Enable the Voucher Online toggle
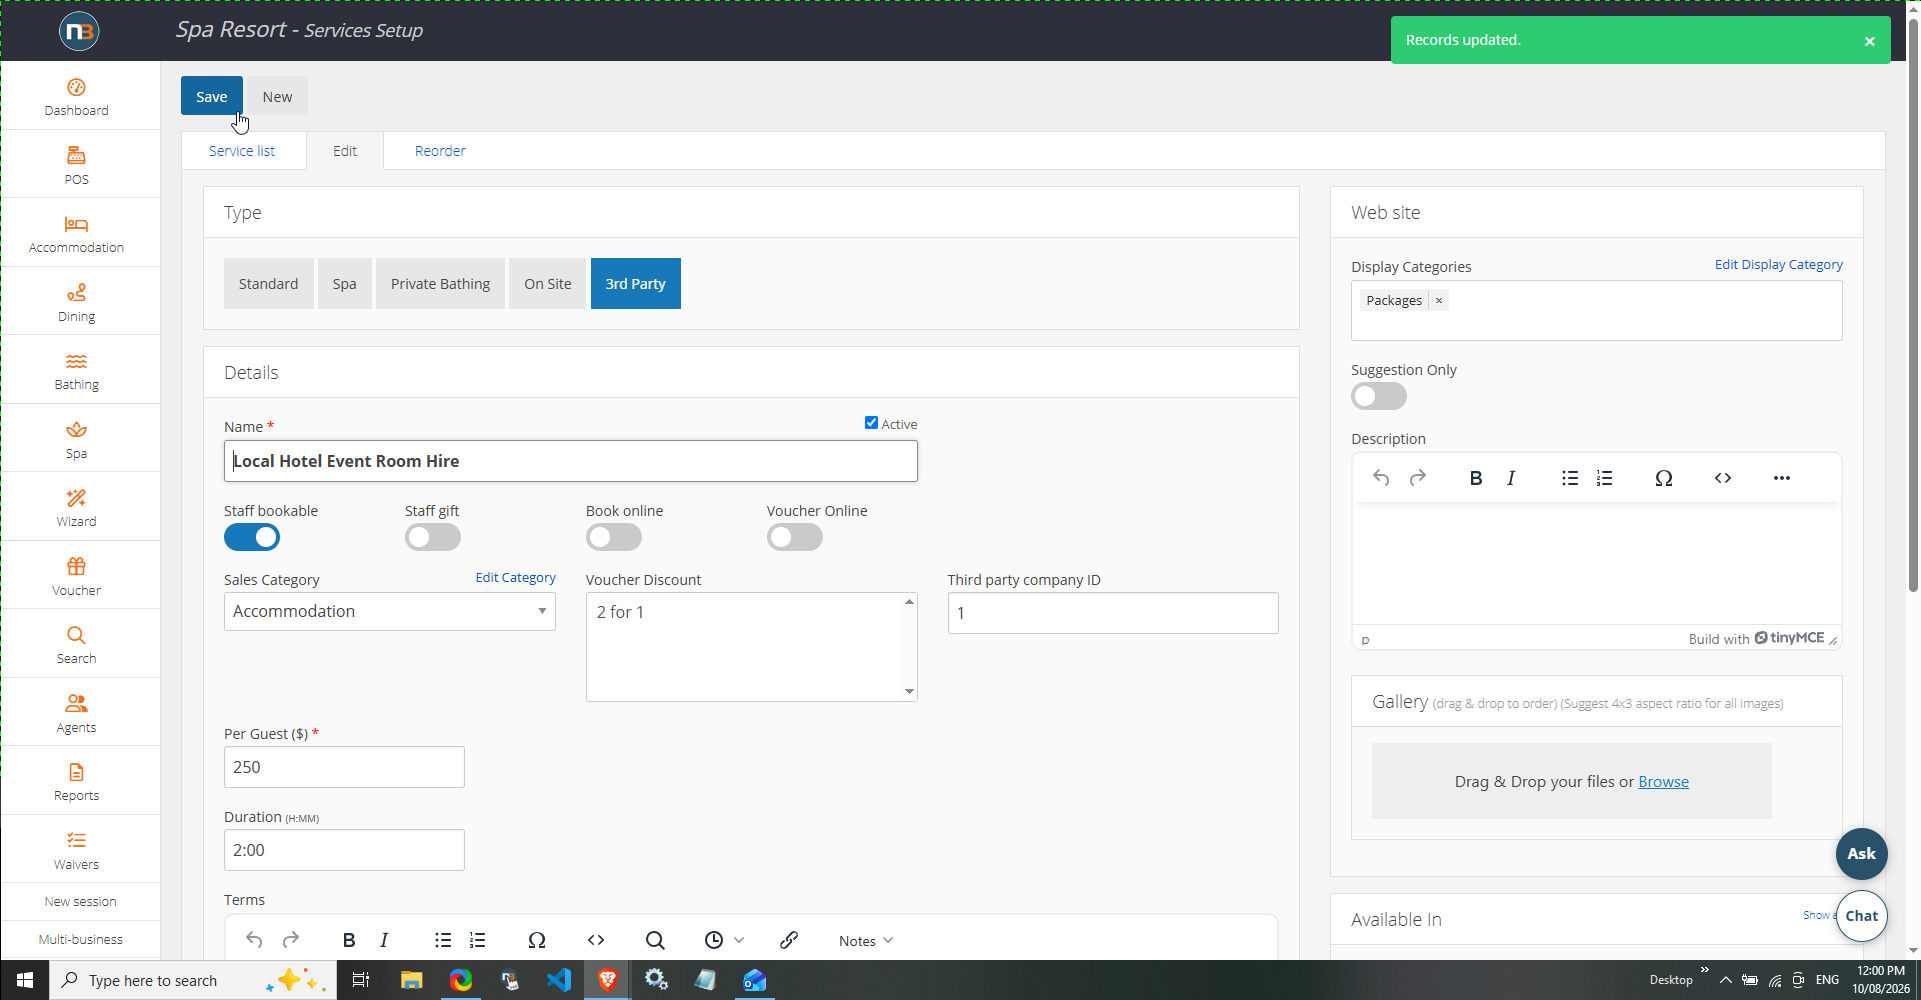1921x1000 pixels. pyautogui.click(x=795, y=537)
